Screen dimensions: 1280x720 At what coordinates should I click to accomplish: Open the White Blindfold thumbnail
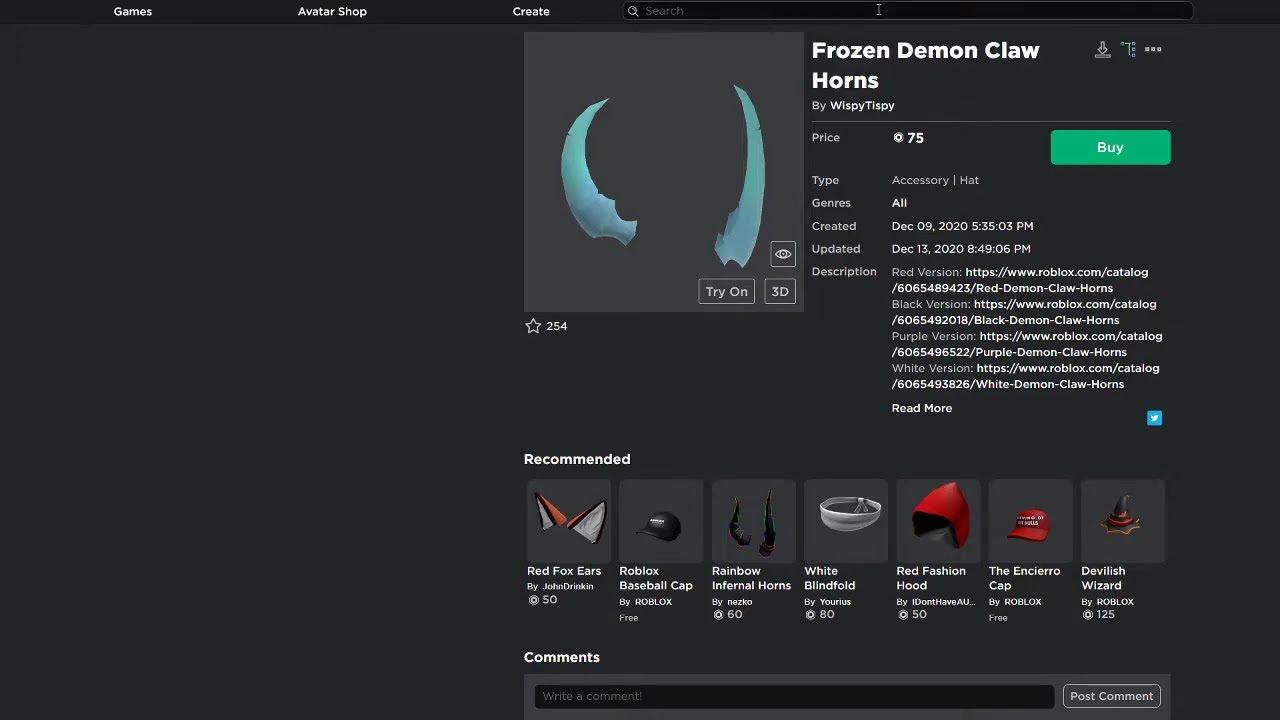(846, 520)
